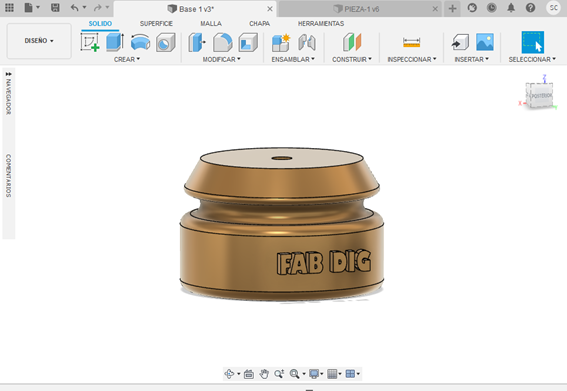Select the Hole tool icon
The height and width of the screenshot is (391, 567).
pyautogui.click(x=166, y=42)
